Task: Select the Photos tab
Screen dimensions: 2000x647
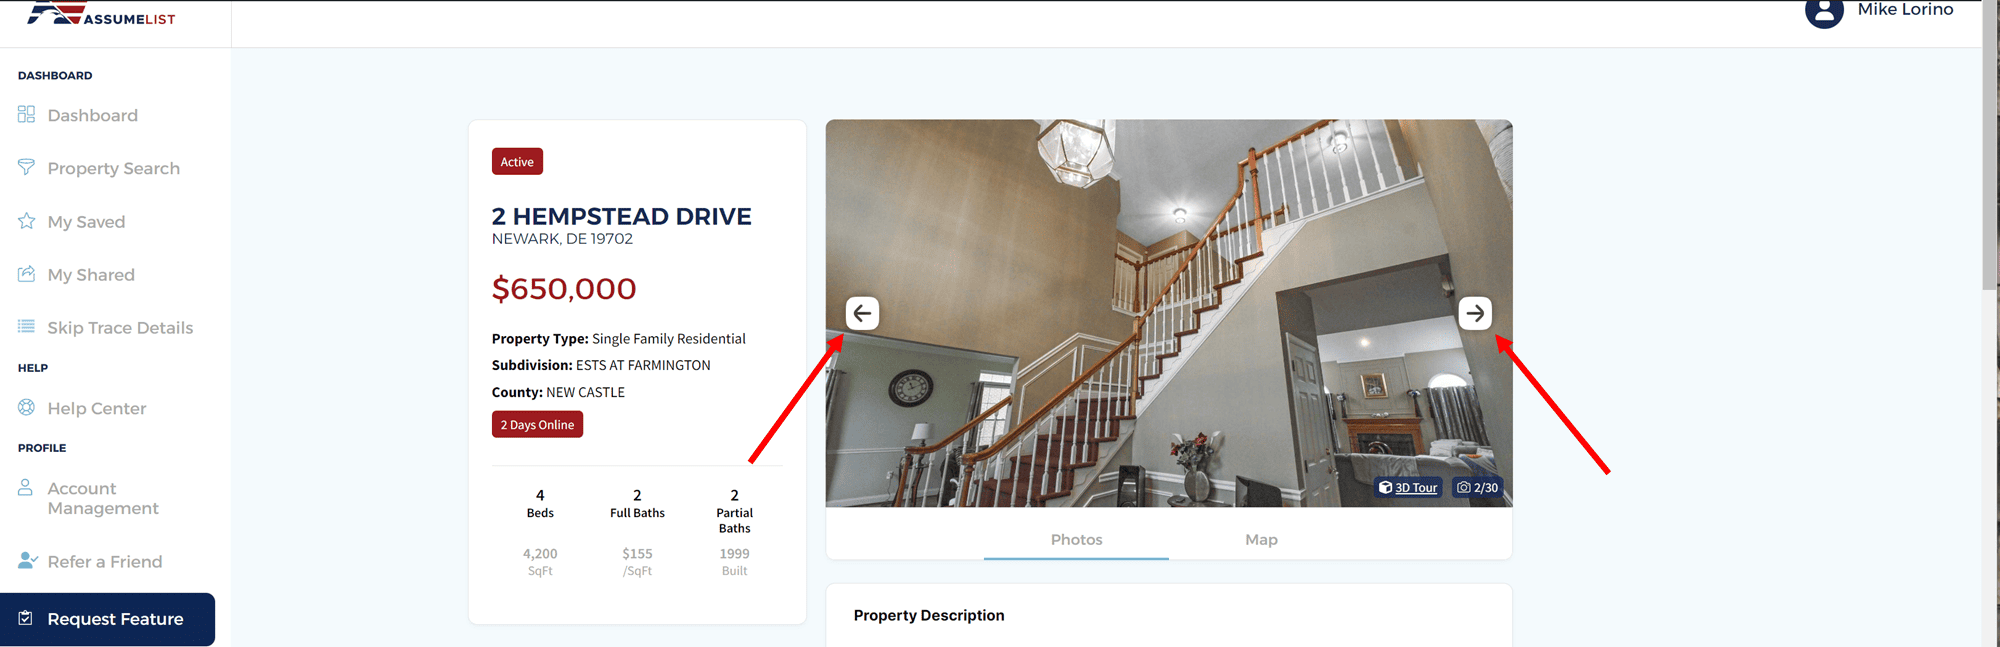Action: [x=1076, y=539]
